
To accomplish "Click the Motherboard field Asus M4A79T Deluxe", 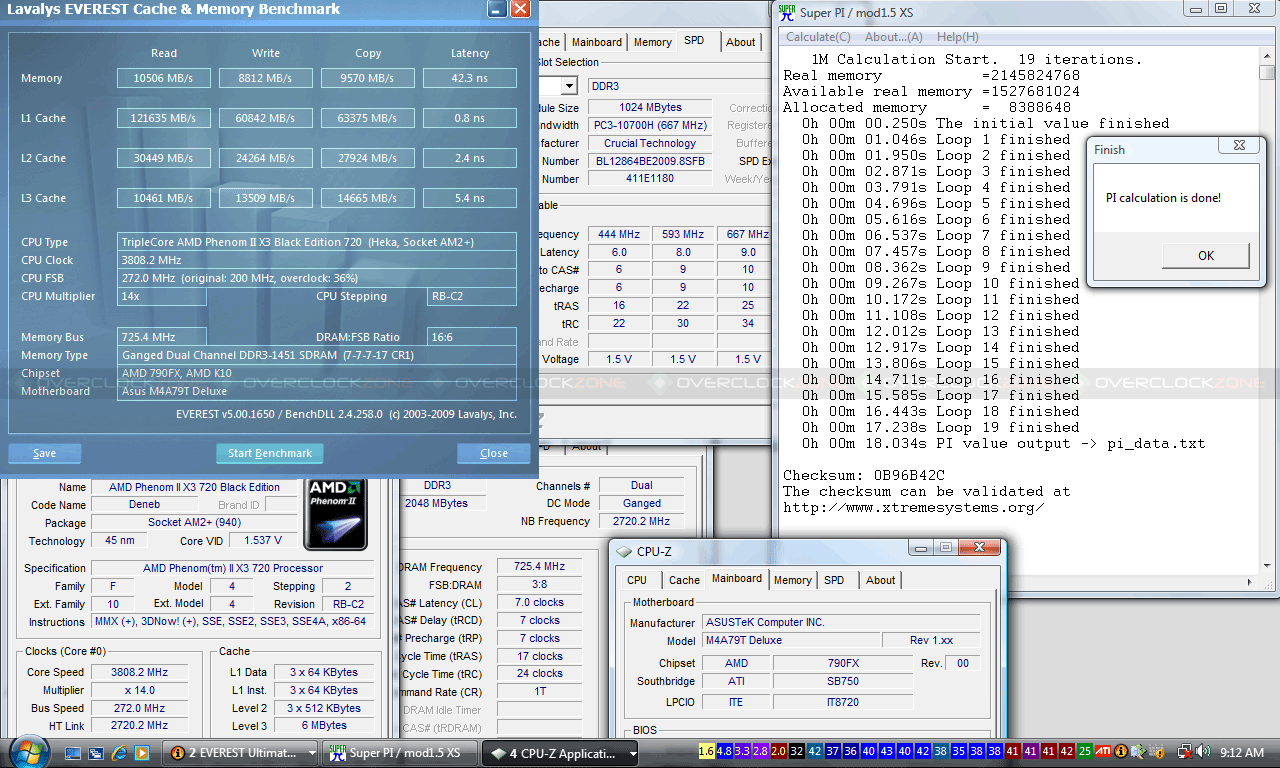I will (x=317, y=391).
